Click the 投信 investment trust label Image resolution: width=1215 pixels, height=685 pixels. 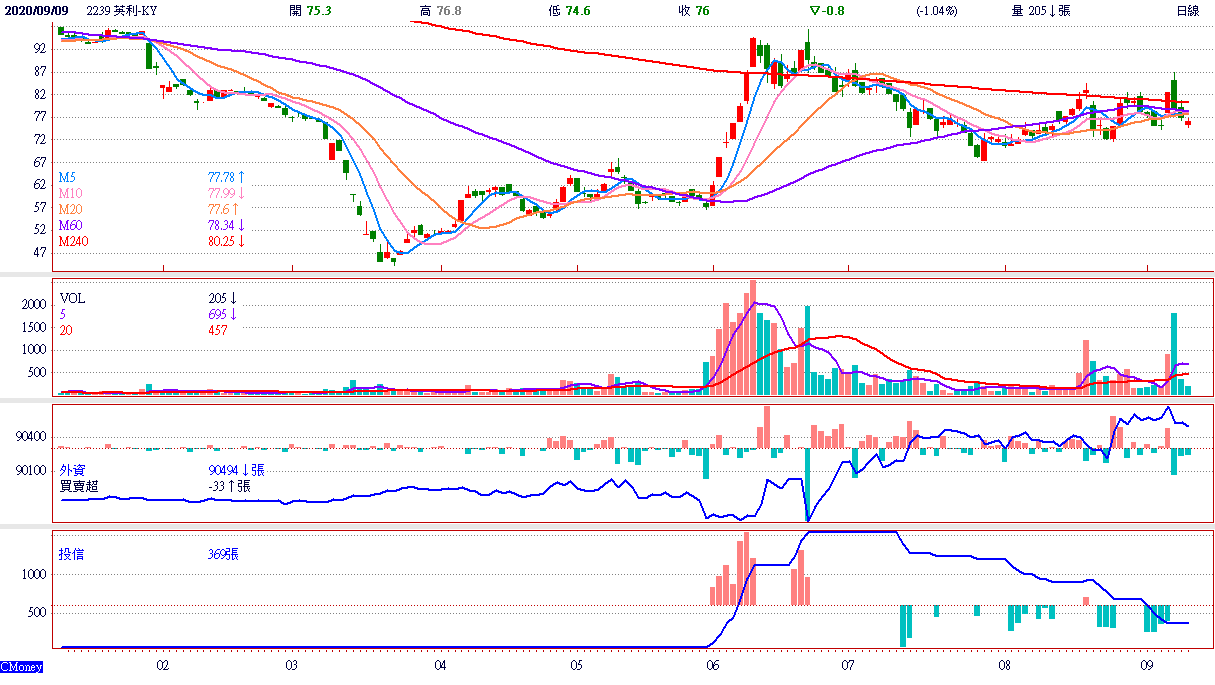tap(73, 554)
